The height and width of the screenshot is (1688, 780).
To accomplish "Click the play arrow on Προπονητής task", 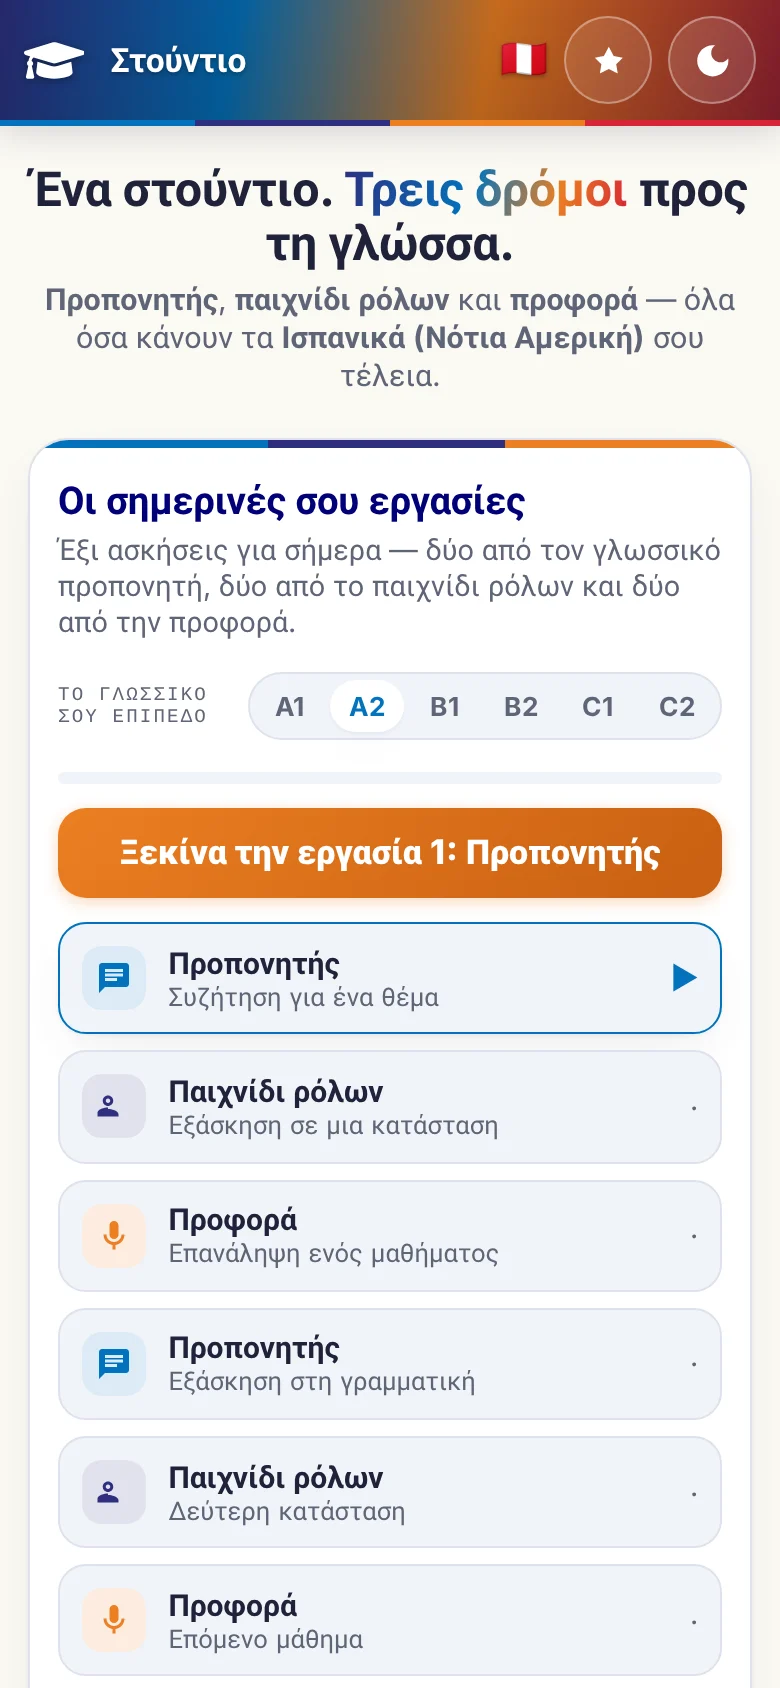I will (x=684, y=978).
